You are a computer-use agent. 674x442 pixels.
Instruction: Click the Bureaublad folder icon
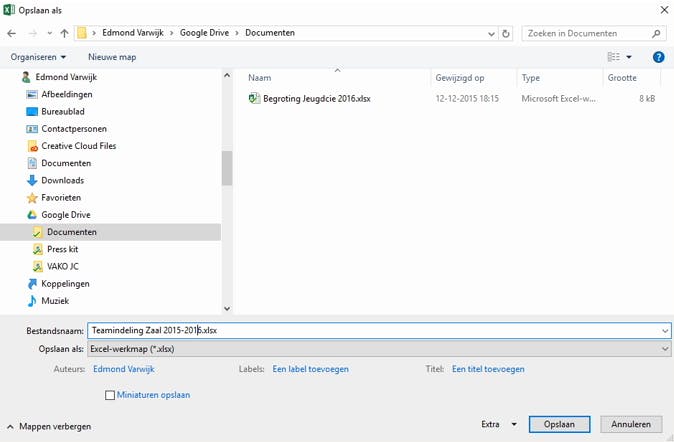(x=32, y=111)
